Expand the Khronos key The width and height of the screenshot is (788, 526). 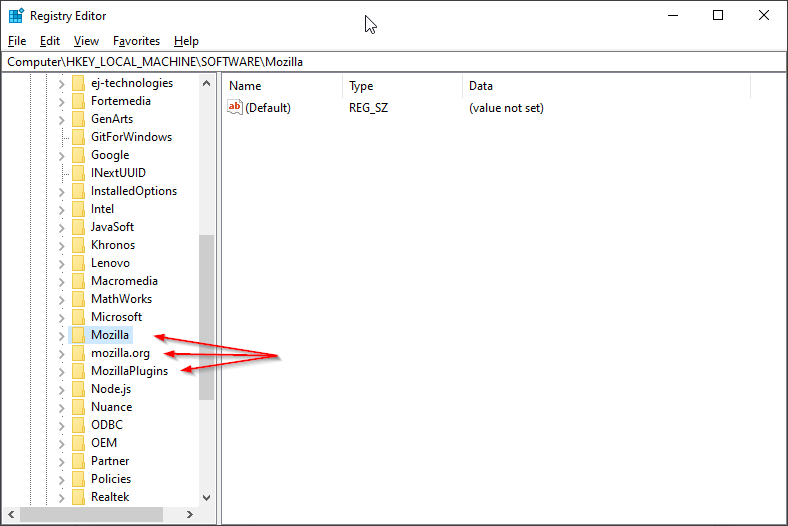[x=61, y=246]
